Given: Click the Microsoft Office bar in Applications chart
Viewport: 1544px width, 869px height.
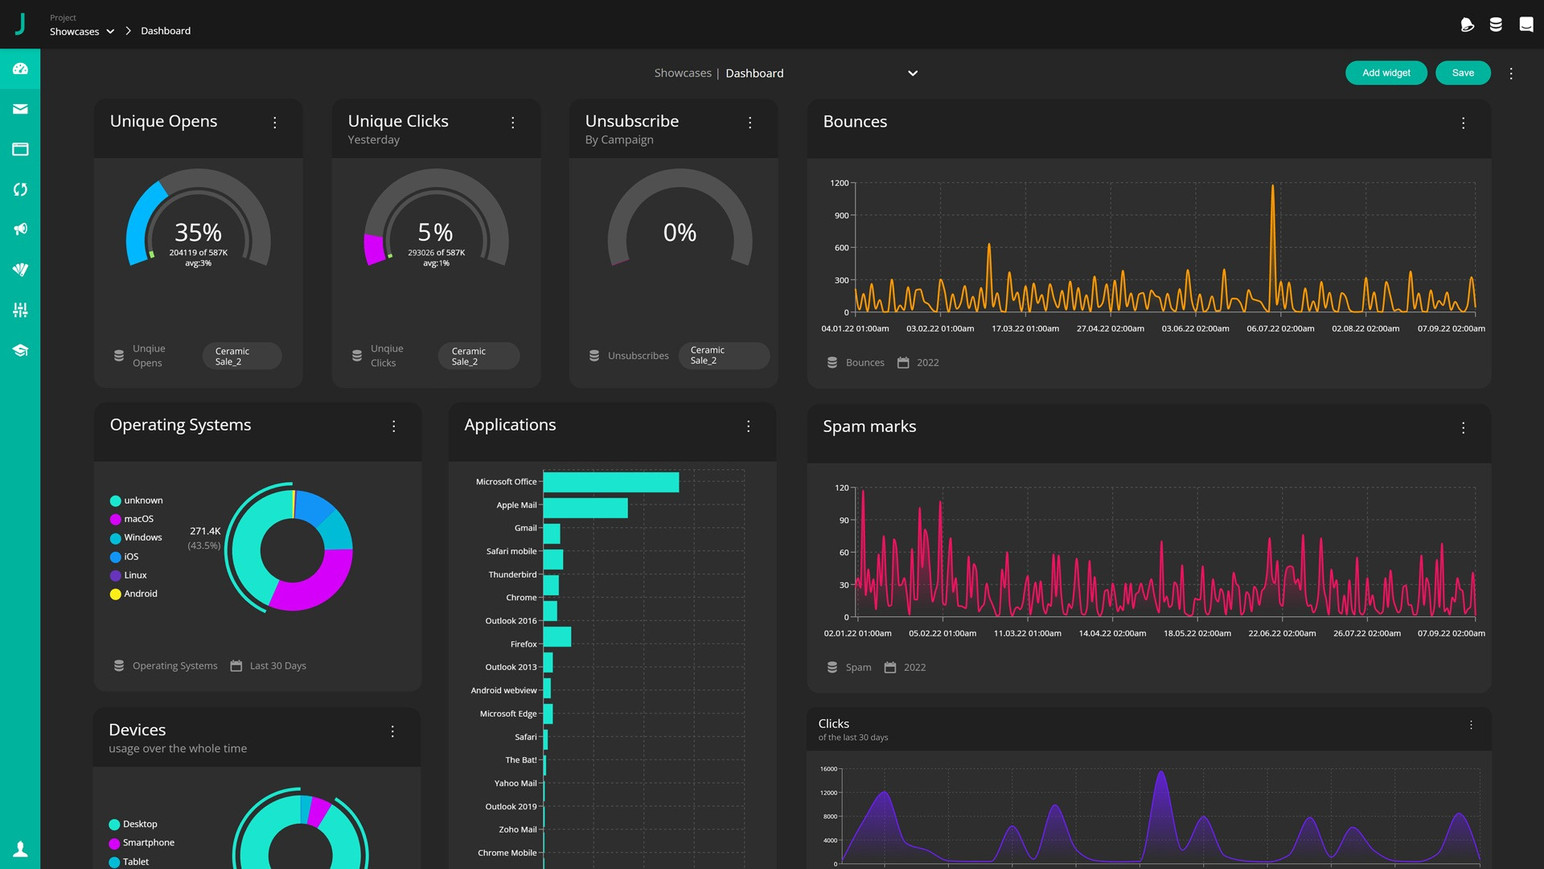Looking at the screenshot, I should [x=611, y=482].
